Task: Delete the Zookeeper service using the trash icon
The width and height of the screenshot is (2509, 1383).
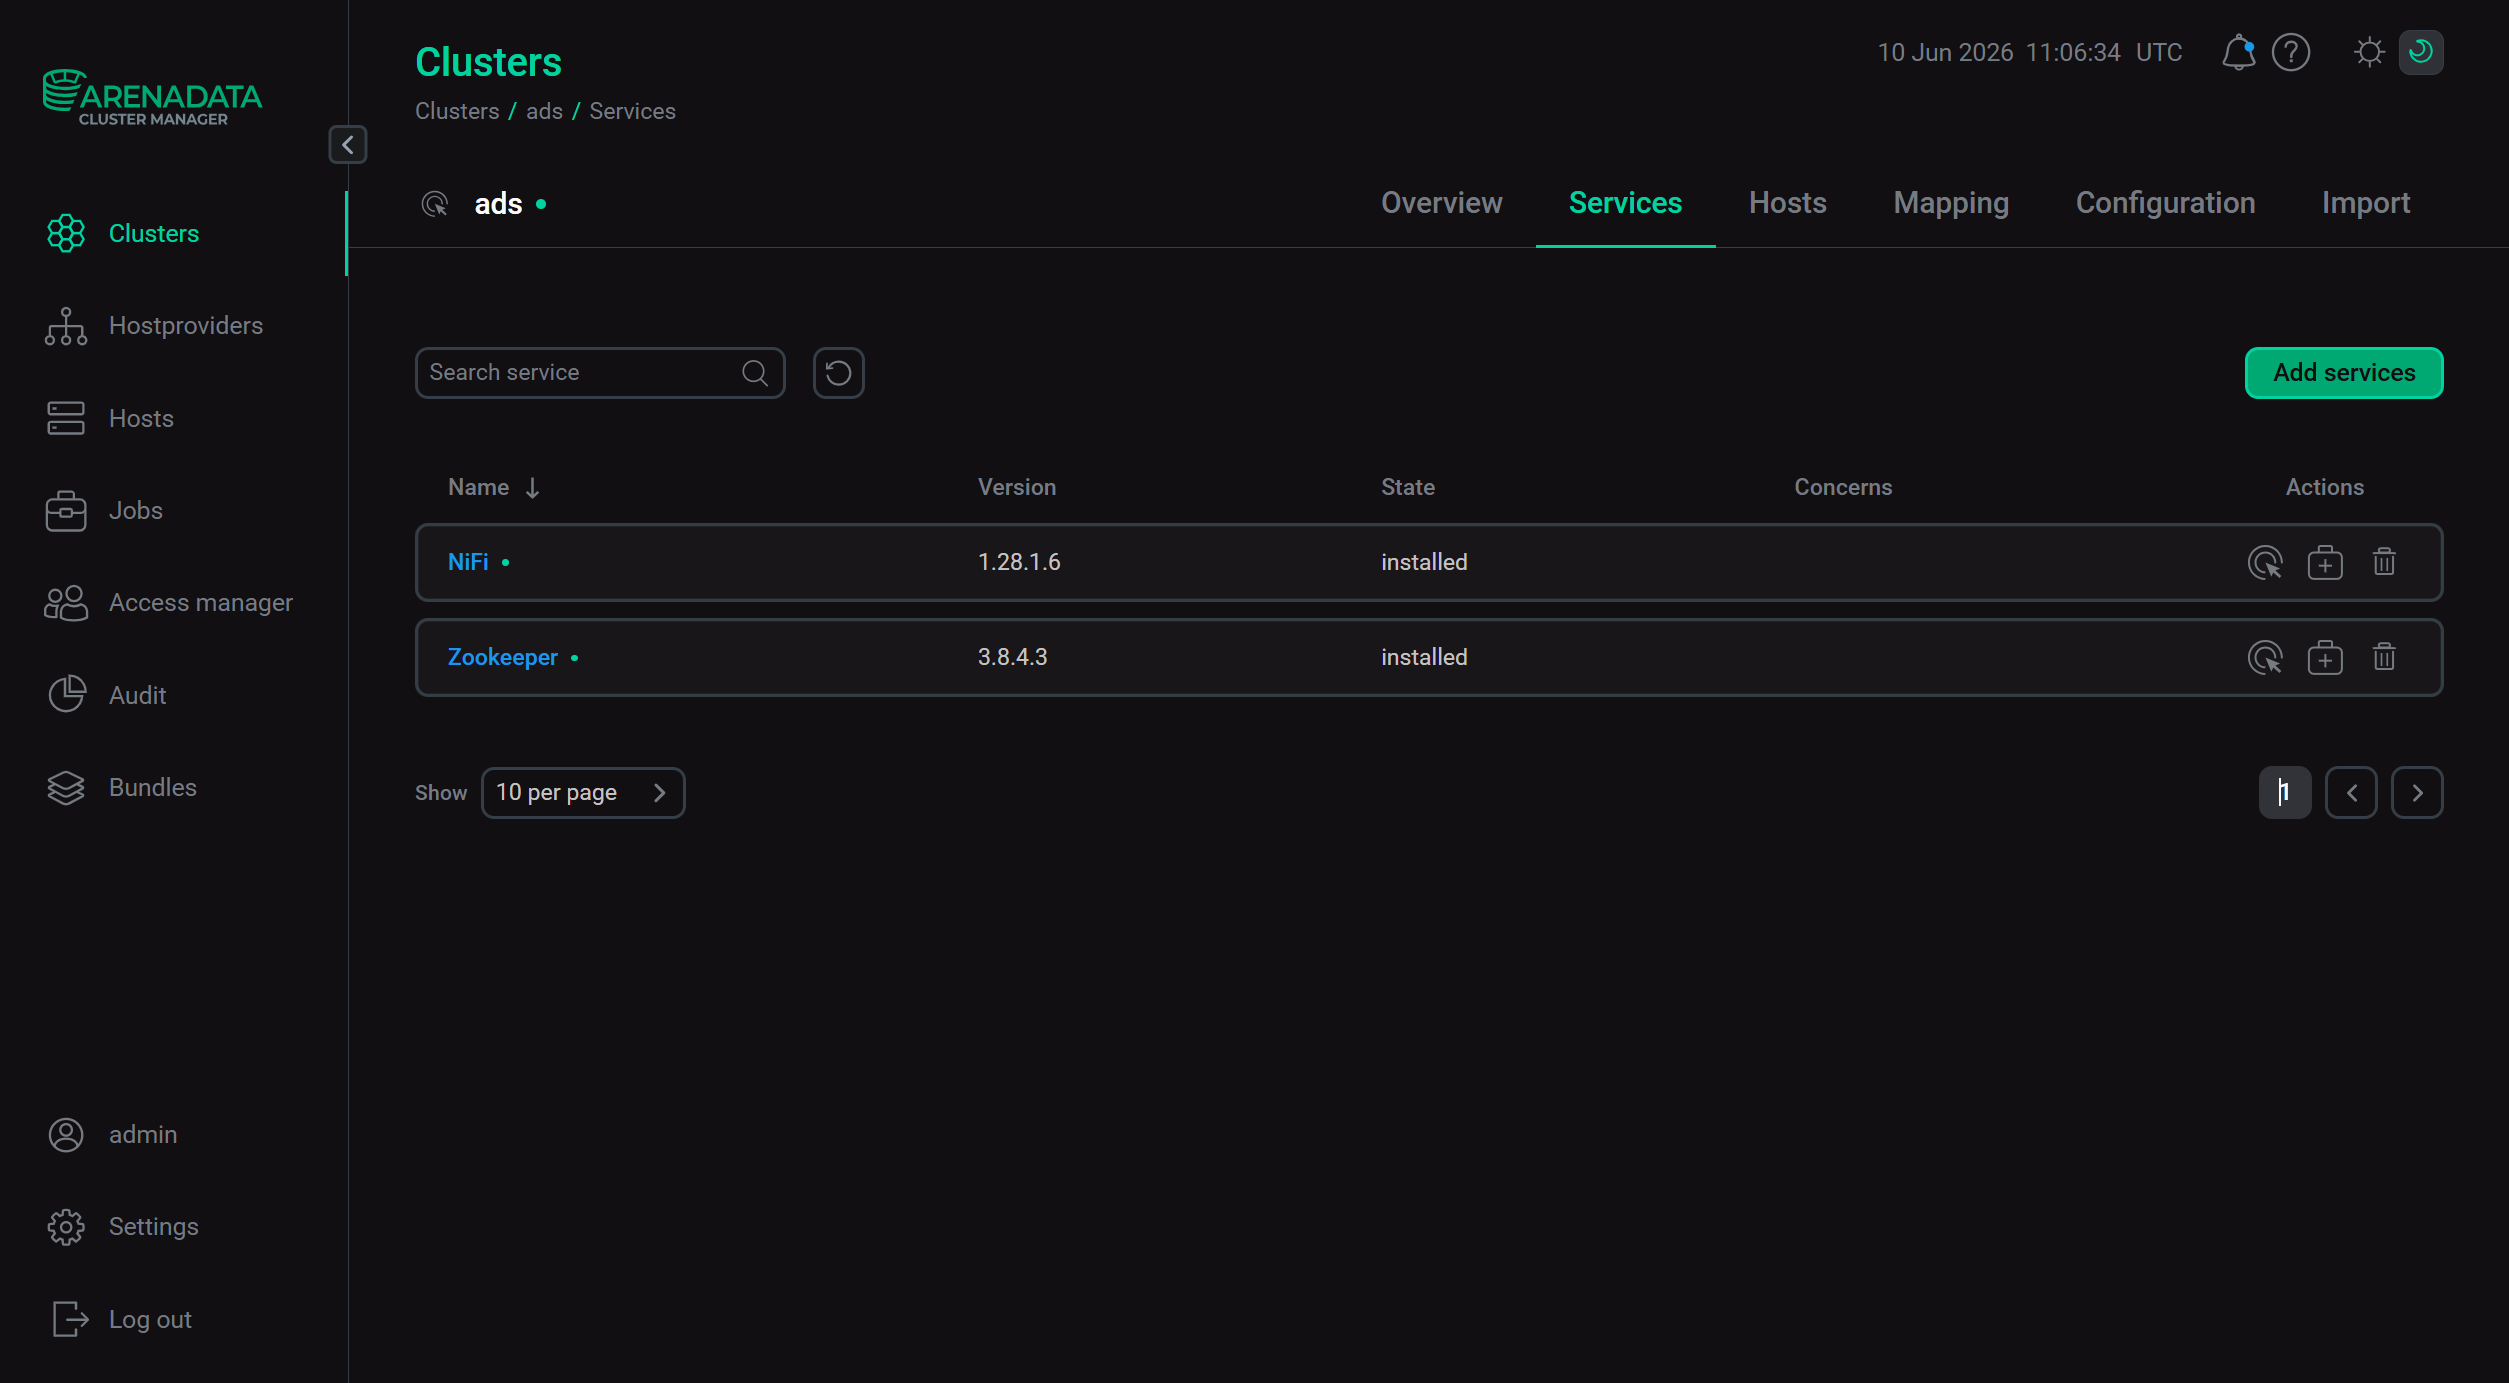Action: [2384, 657]
